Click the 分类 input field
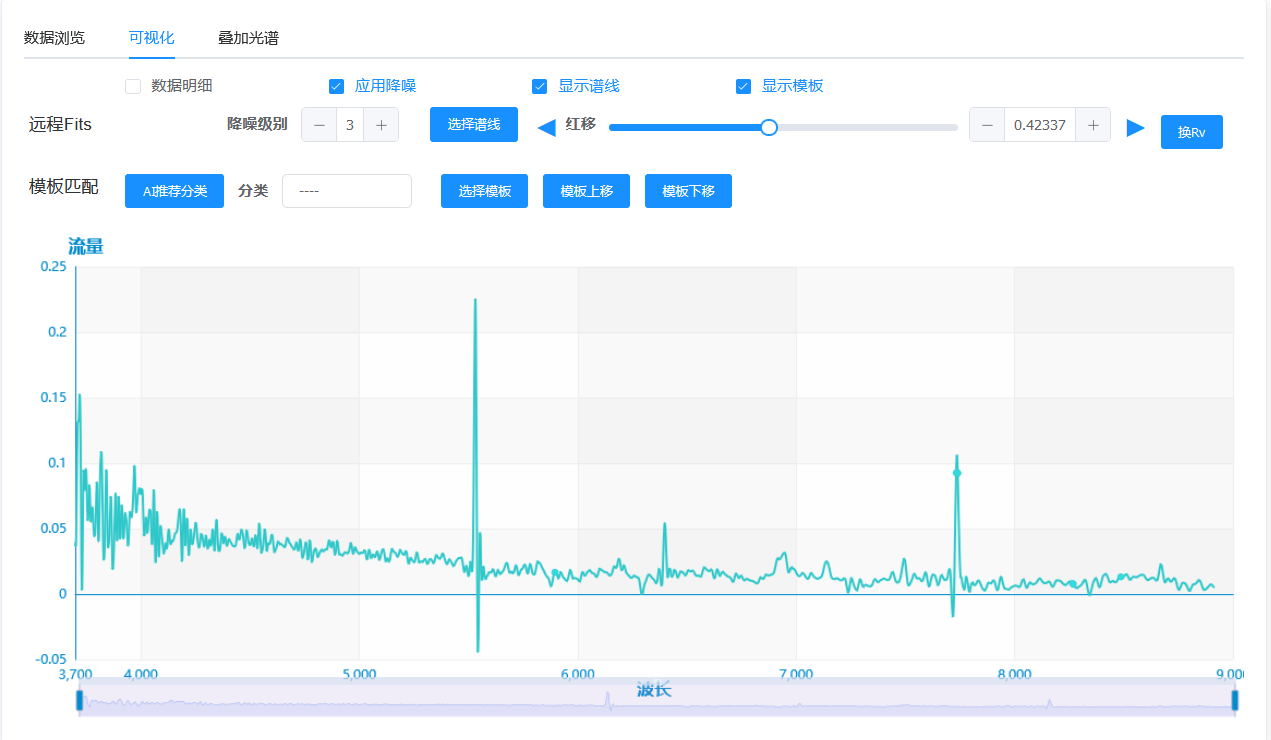This screenshot has height=740, width=1271. pyautogui.click(x=346, y=191)
